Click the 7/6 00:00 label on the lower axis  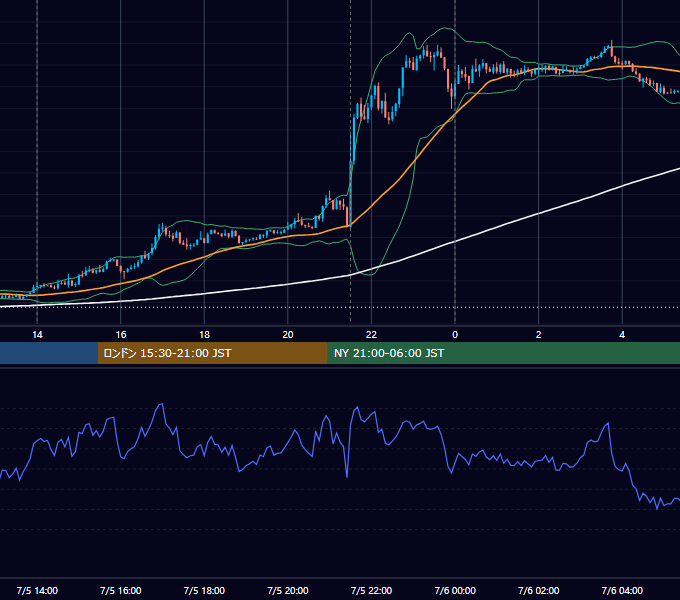[455, 590]
